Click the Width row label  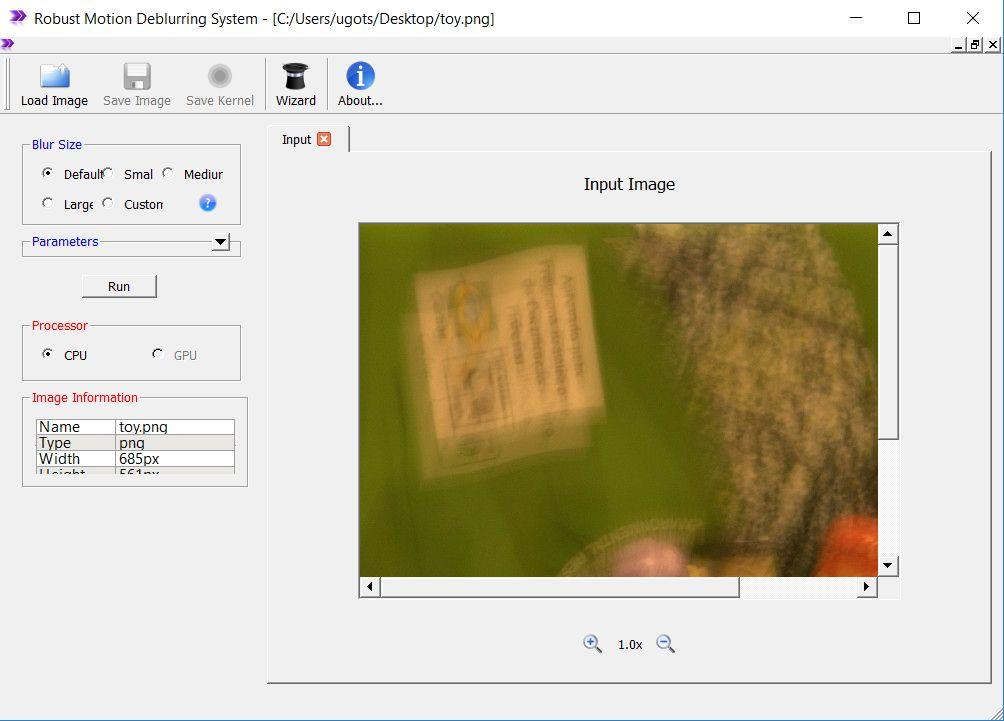76,459
